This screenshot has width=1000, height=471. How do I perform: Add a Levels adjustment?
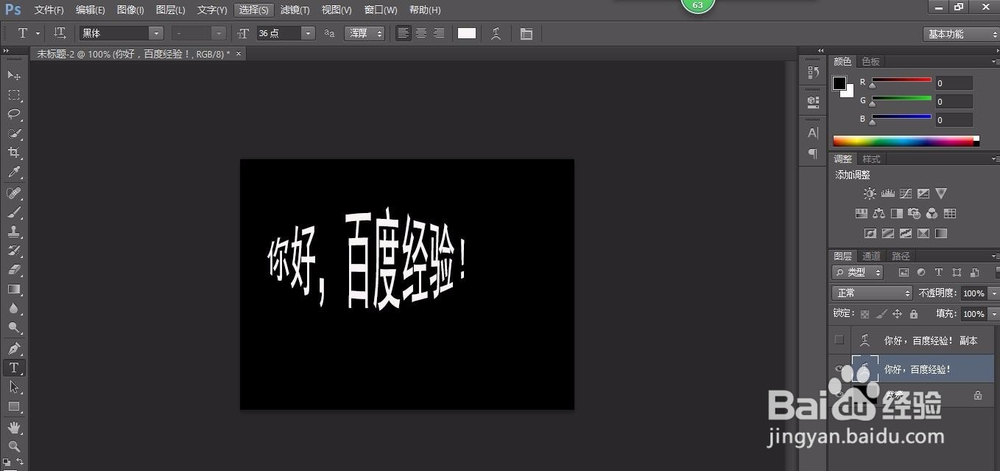click(888, 194)
